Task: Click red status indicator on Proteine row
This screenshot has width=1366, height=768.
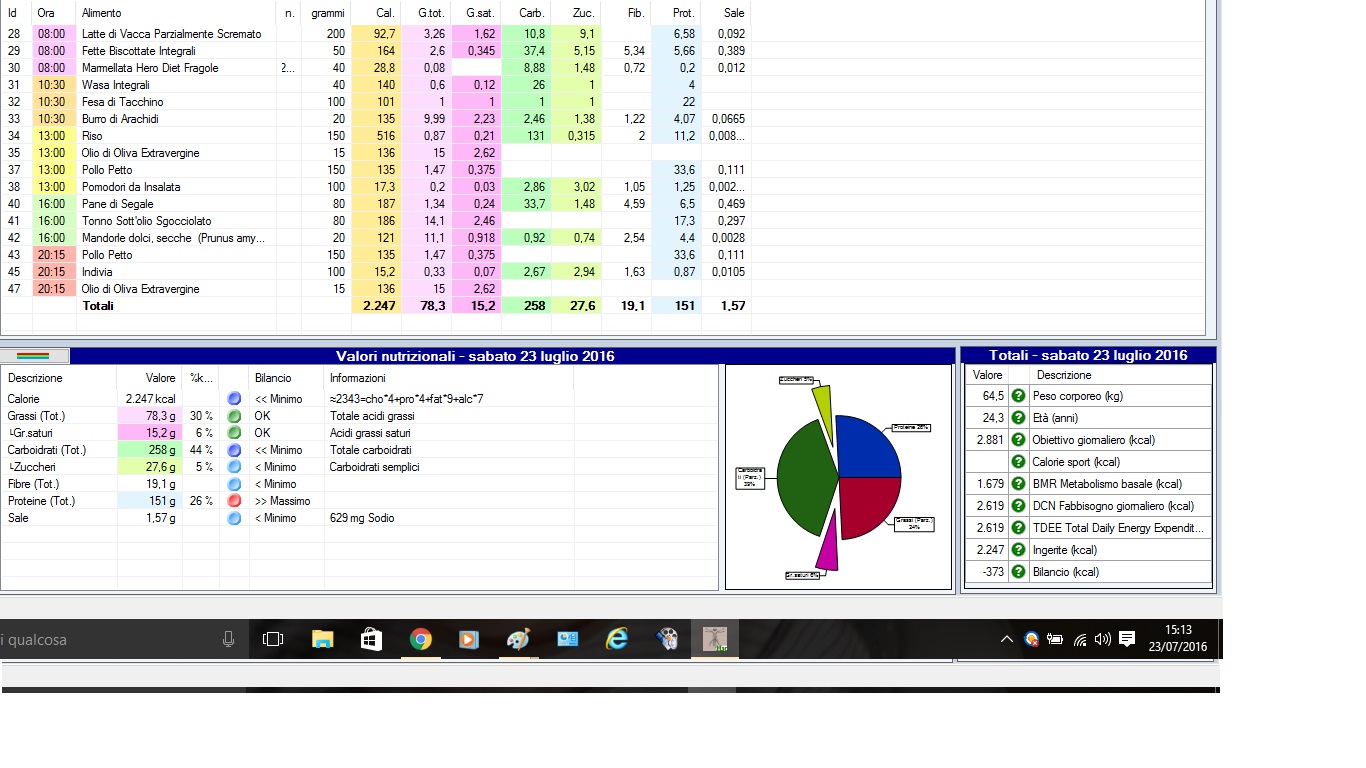Action: pos(233,501)
